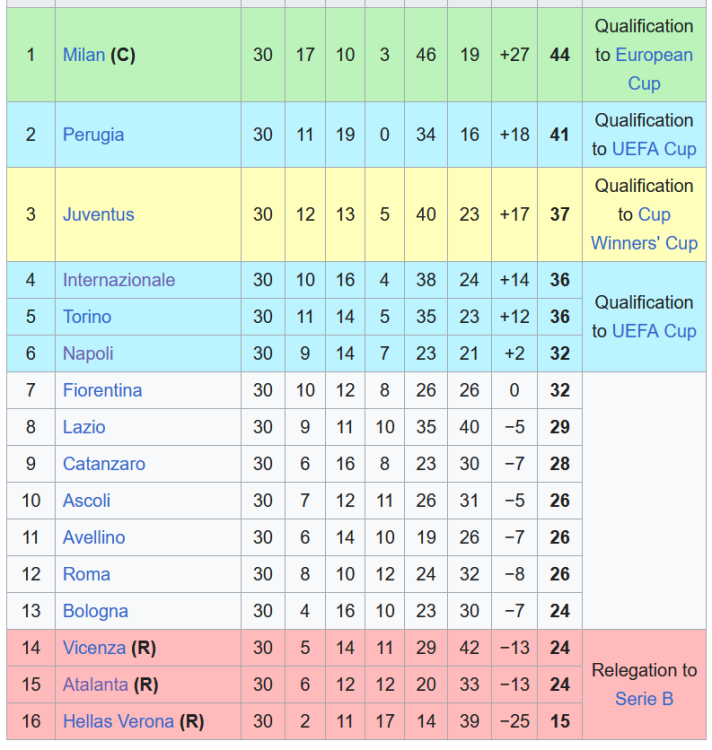
Task: Go to the Hellas Verona page
Action: pos(118,722)
